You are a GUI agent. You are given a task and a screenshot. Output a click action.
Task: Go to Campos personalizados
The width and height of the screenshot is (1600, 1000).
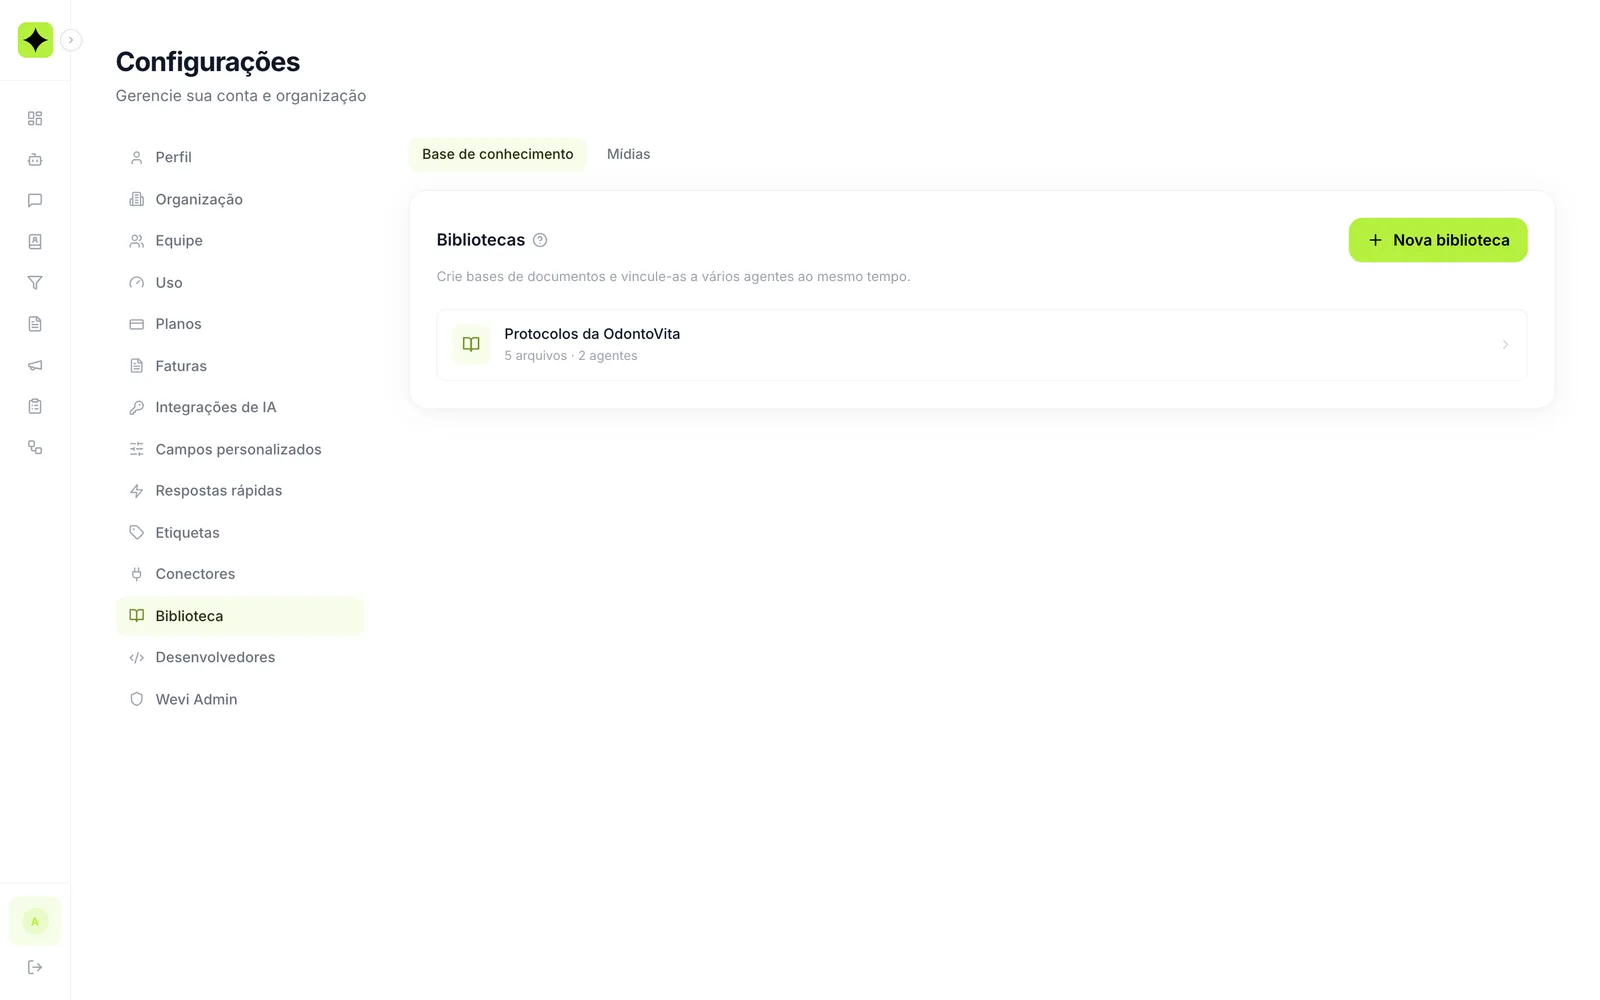click(240, 449)
